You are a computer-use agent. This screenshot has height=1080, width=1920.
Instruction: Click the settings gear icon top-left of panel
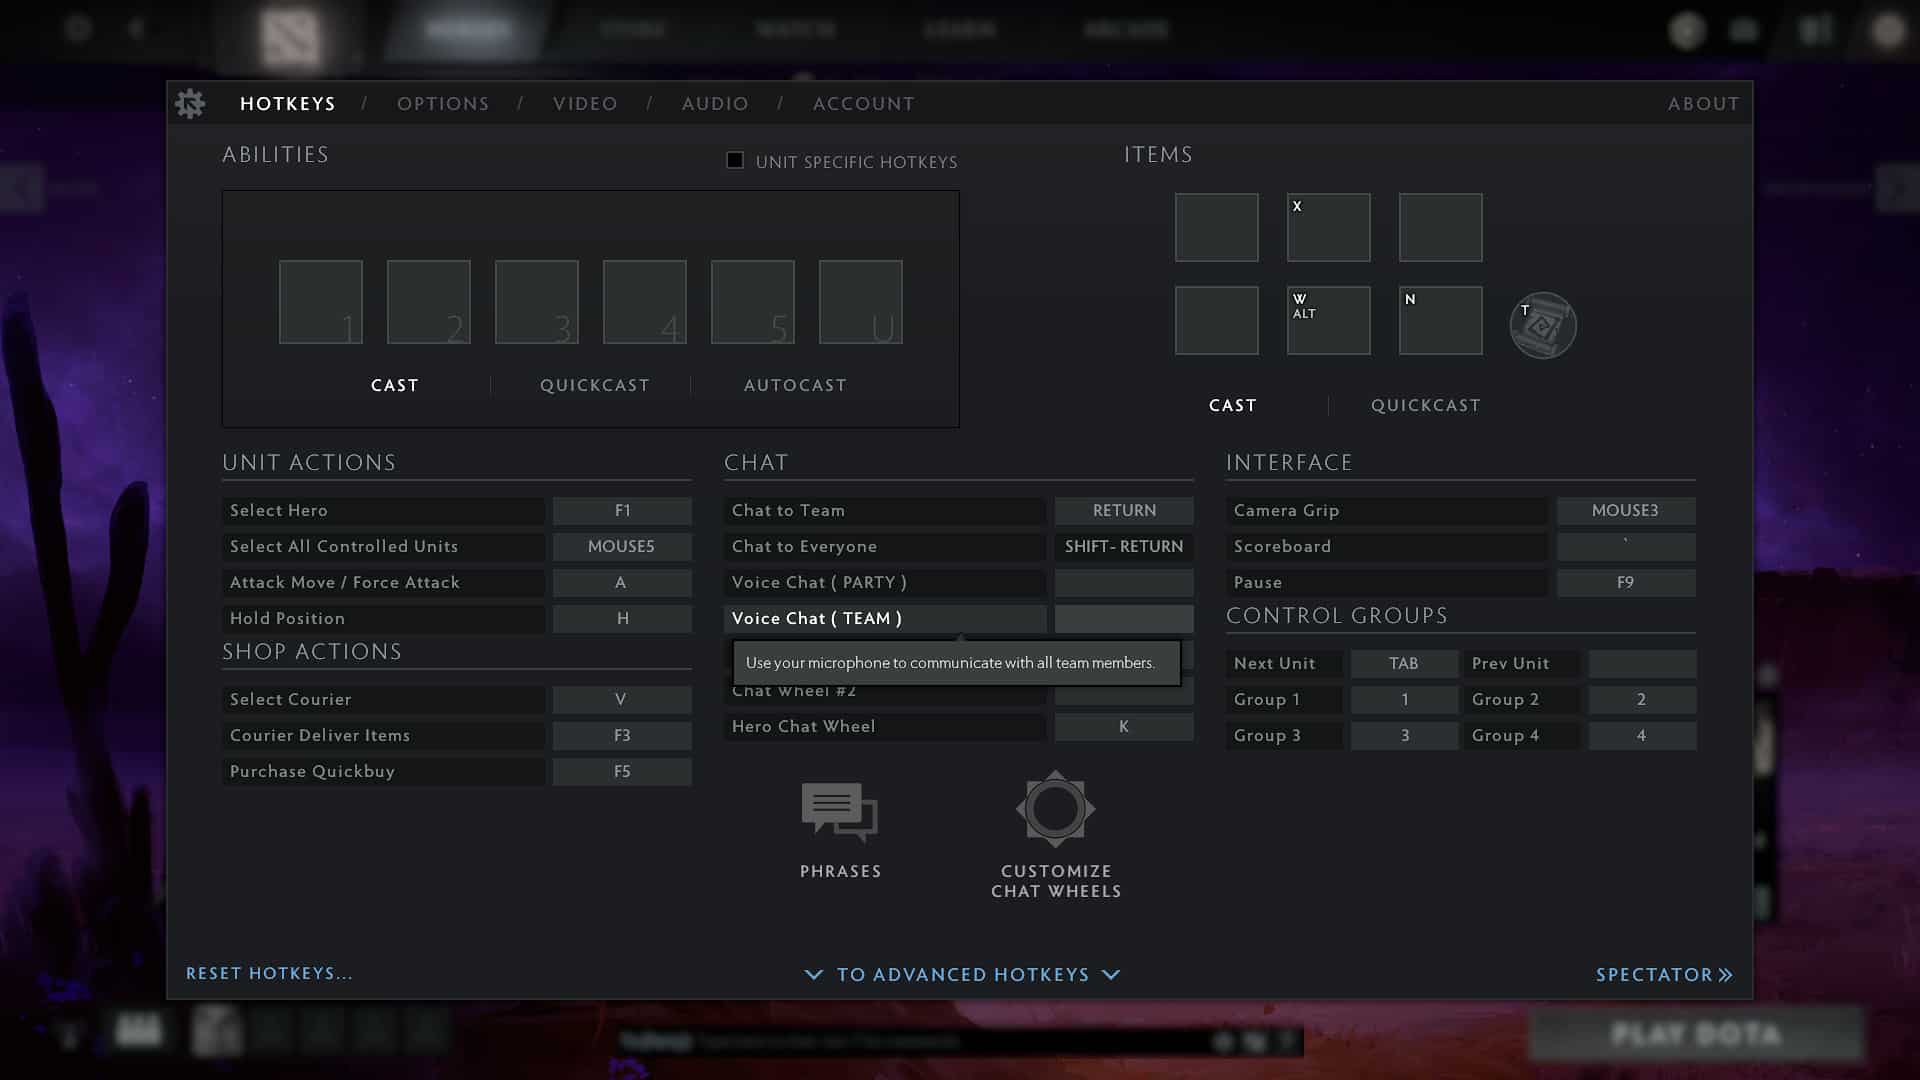point(190,103)
